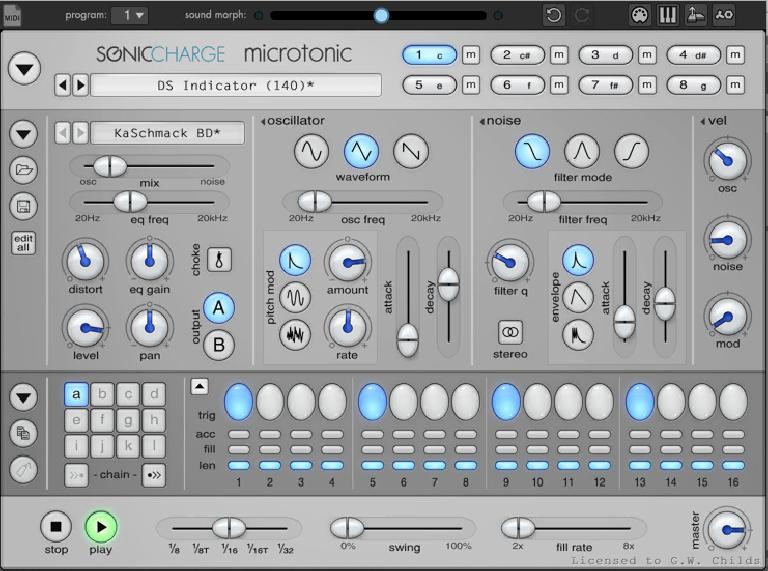Click the DS Indicator preset name field
The image size is (768, 571).
click(x=236, y=86)
